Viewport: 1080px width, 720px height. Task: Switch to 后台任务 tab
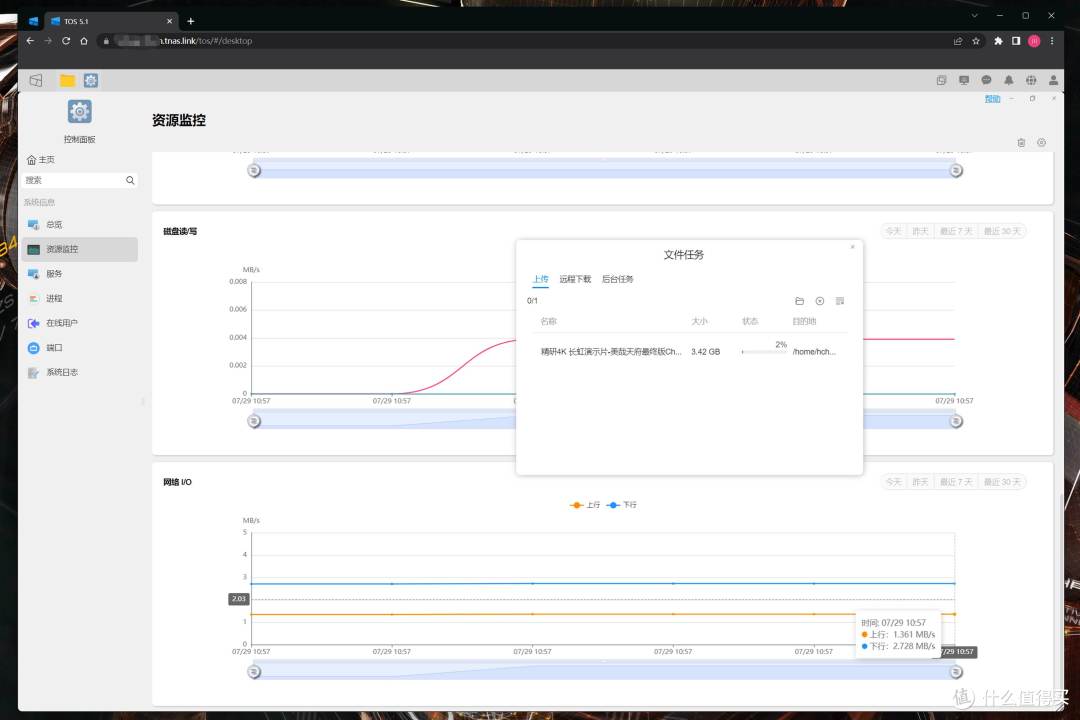tap(618, 279)
